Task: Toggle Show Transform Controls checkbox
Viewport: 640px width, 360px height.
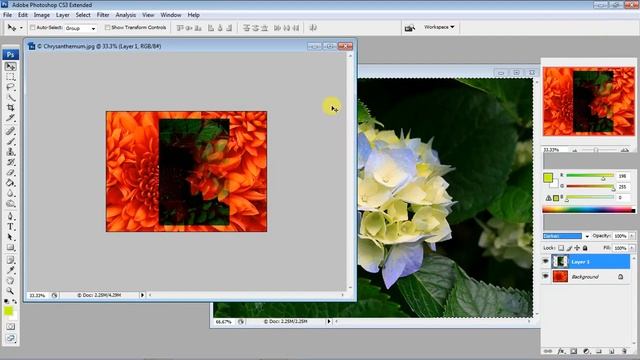Action: coord(107,28)
